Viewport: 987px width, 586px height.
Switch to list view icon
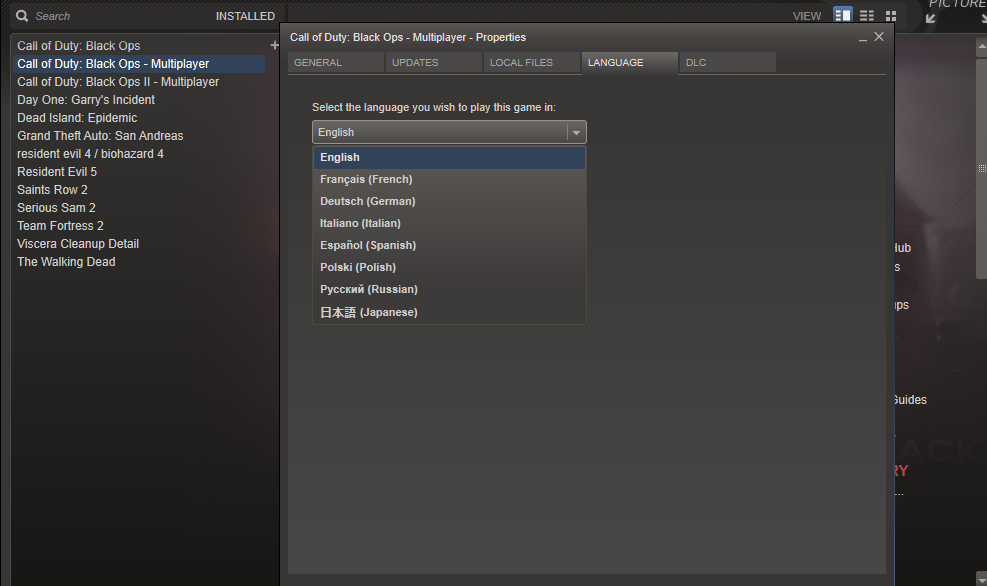click(867, 16)
